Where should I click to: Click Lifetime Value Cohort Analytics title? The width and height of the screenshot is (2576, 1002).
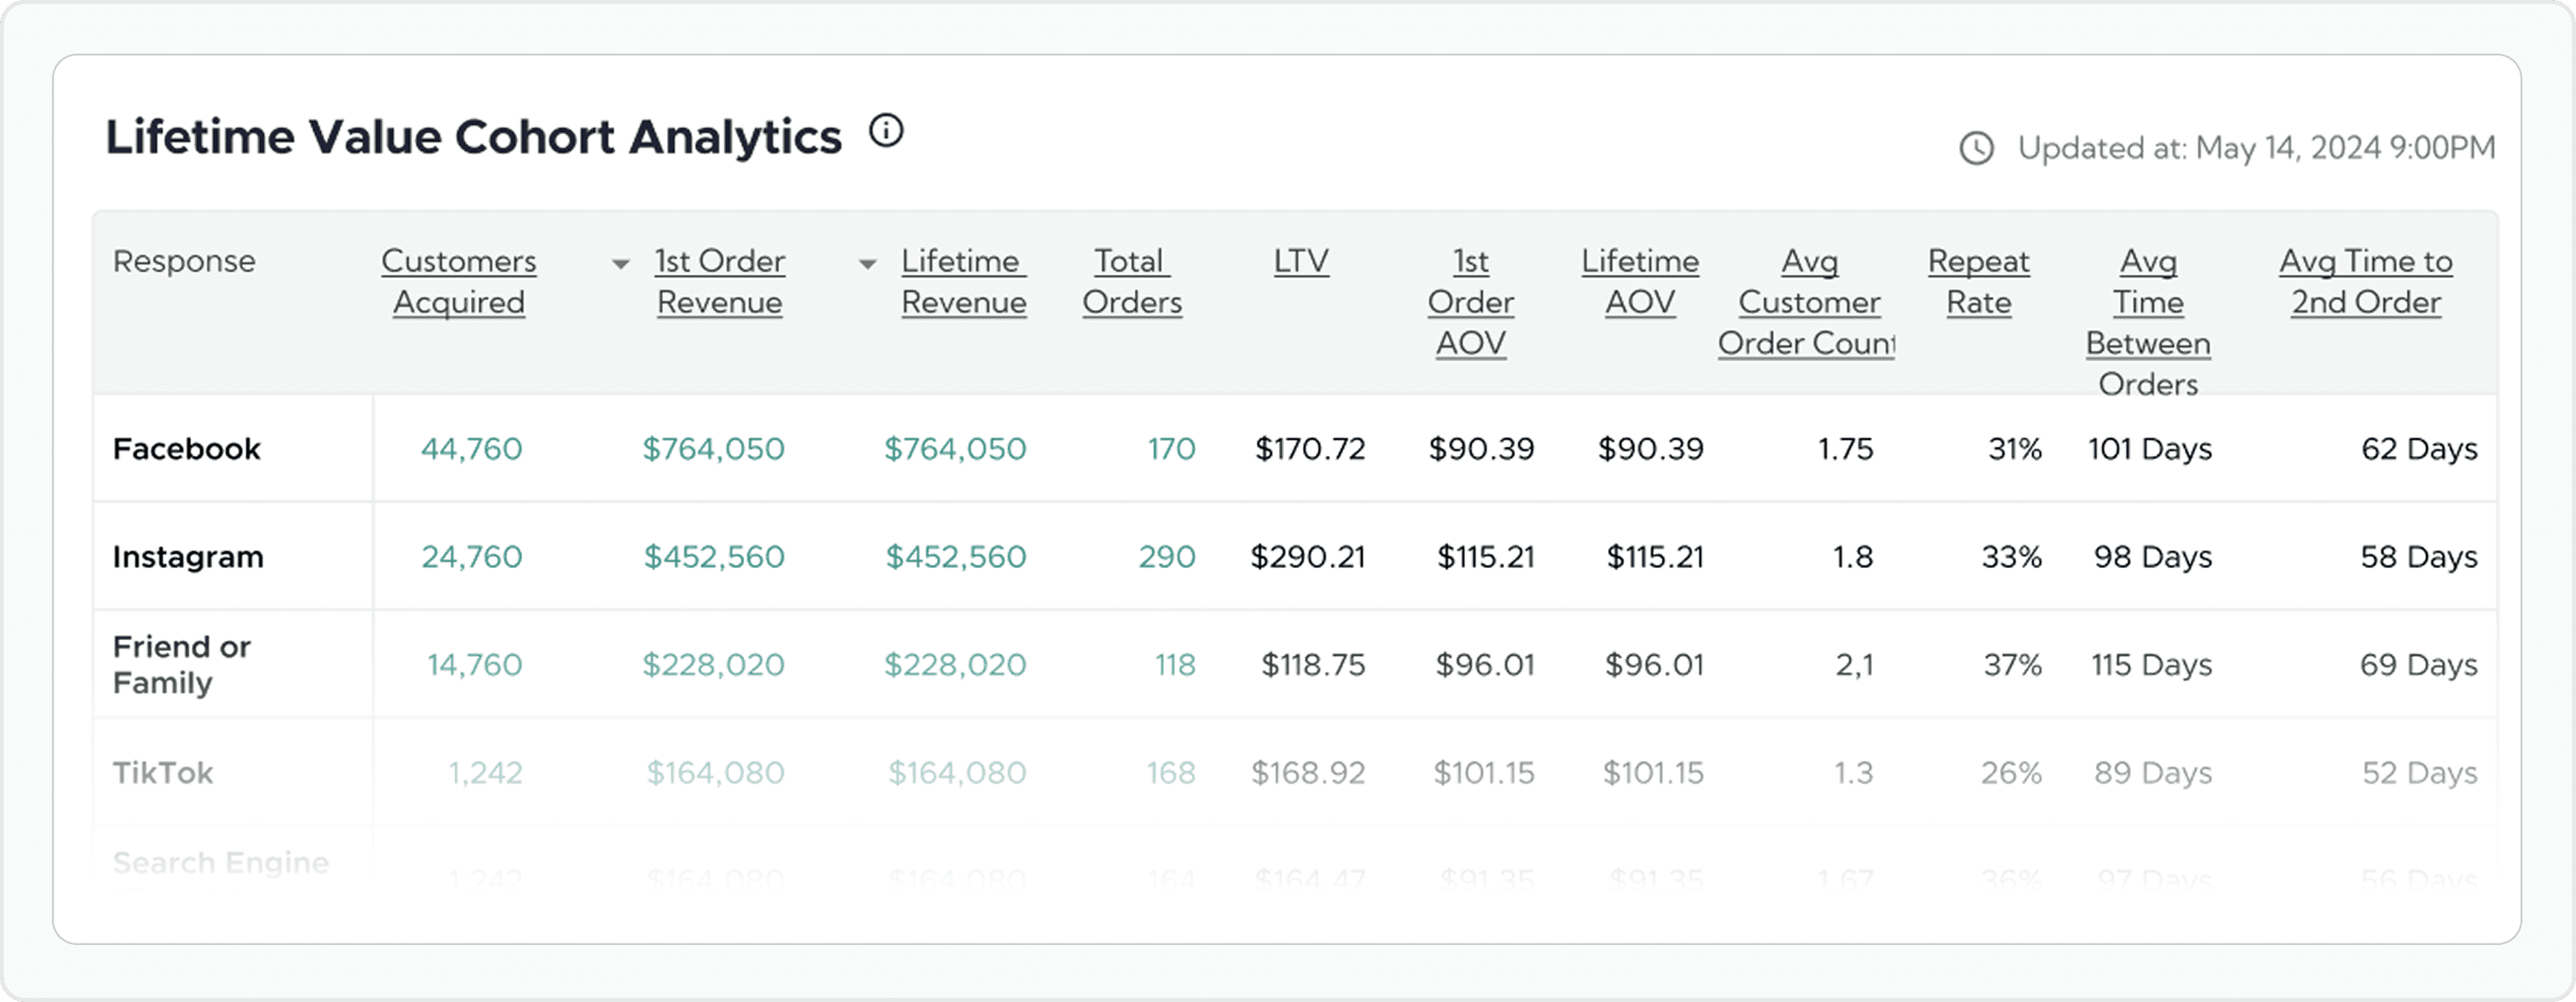point(474,137)
